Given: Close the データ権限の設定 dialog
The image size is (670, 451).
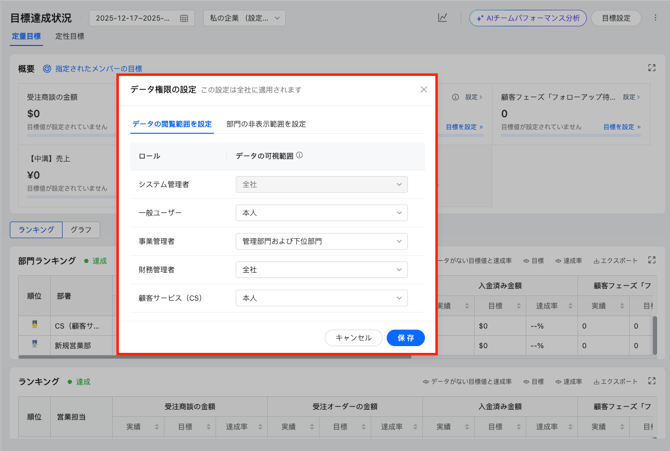Looking at the screenshot, I should click(423, 90).
